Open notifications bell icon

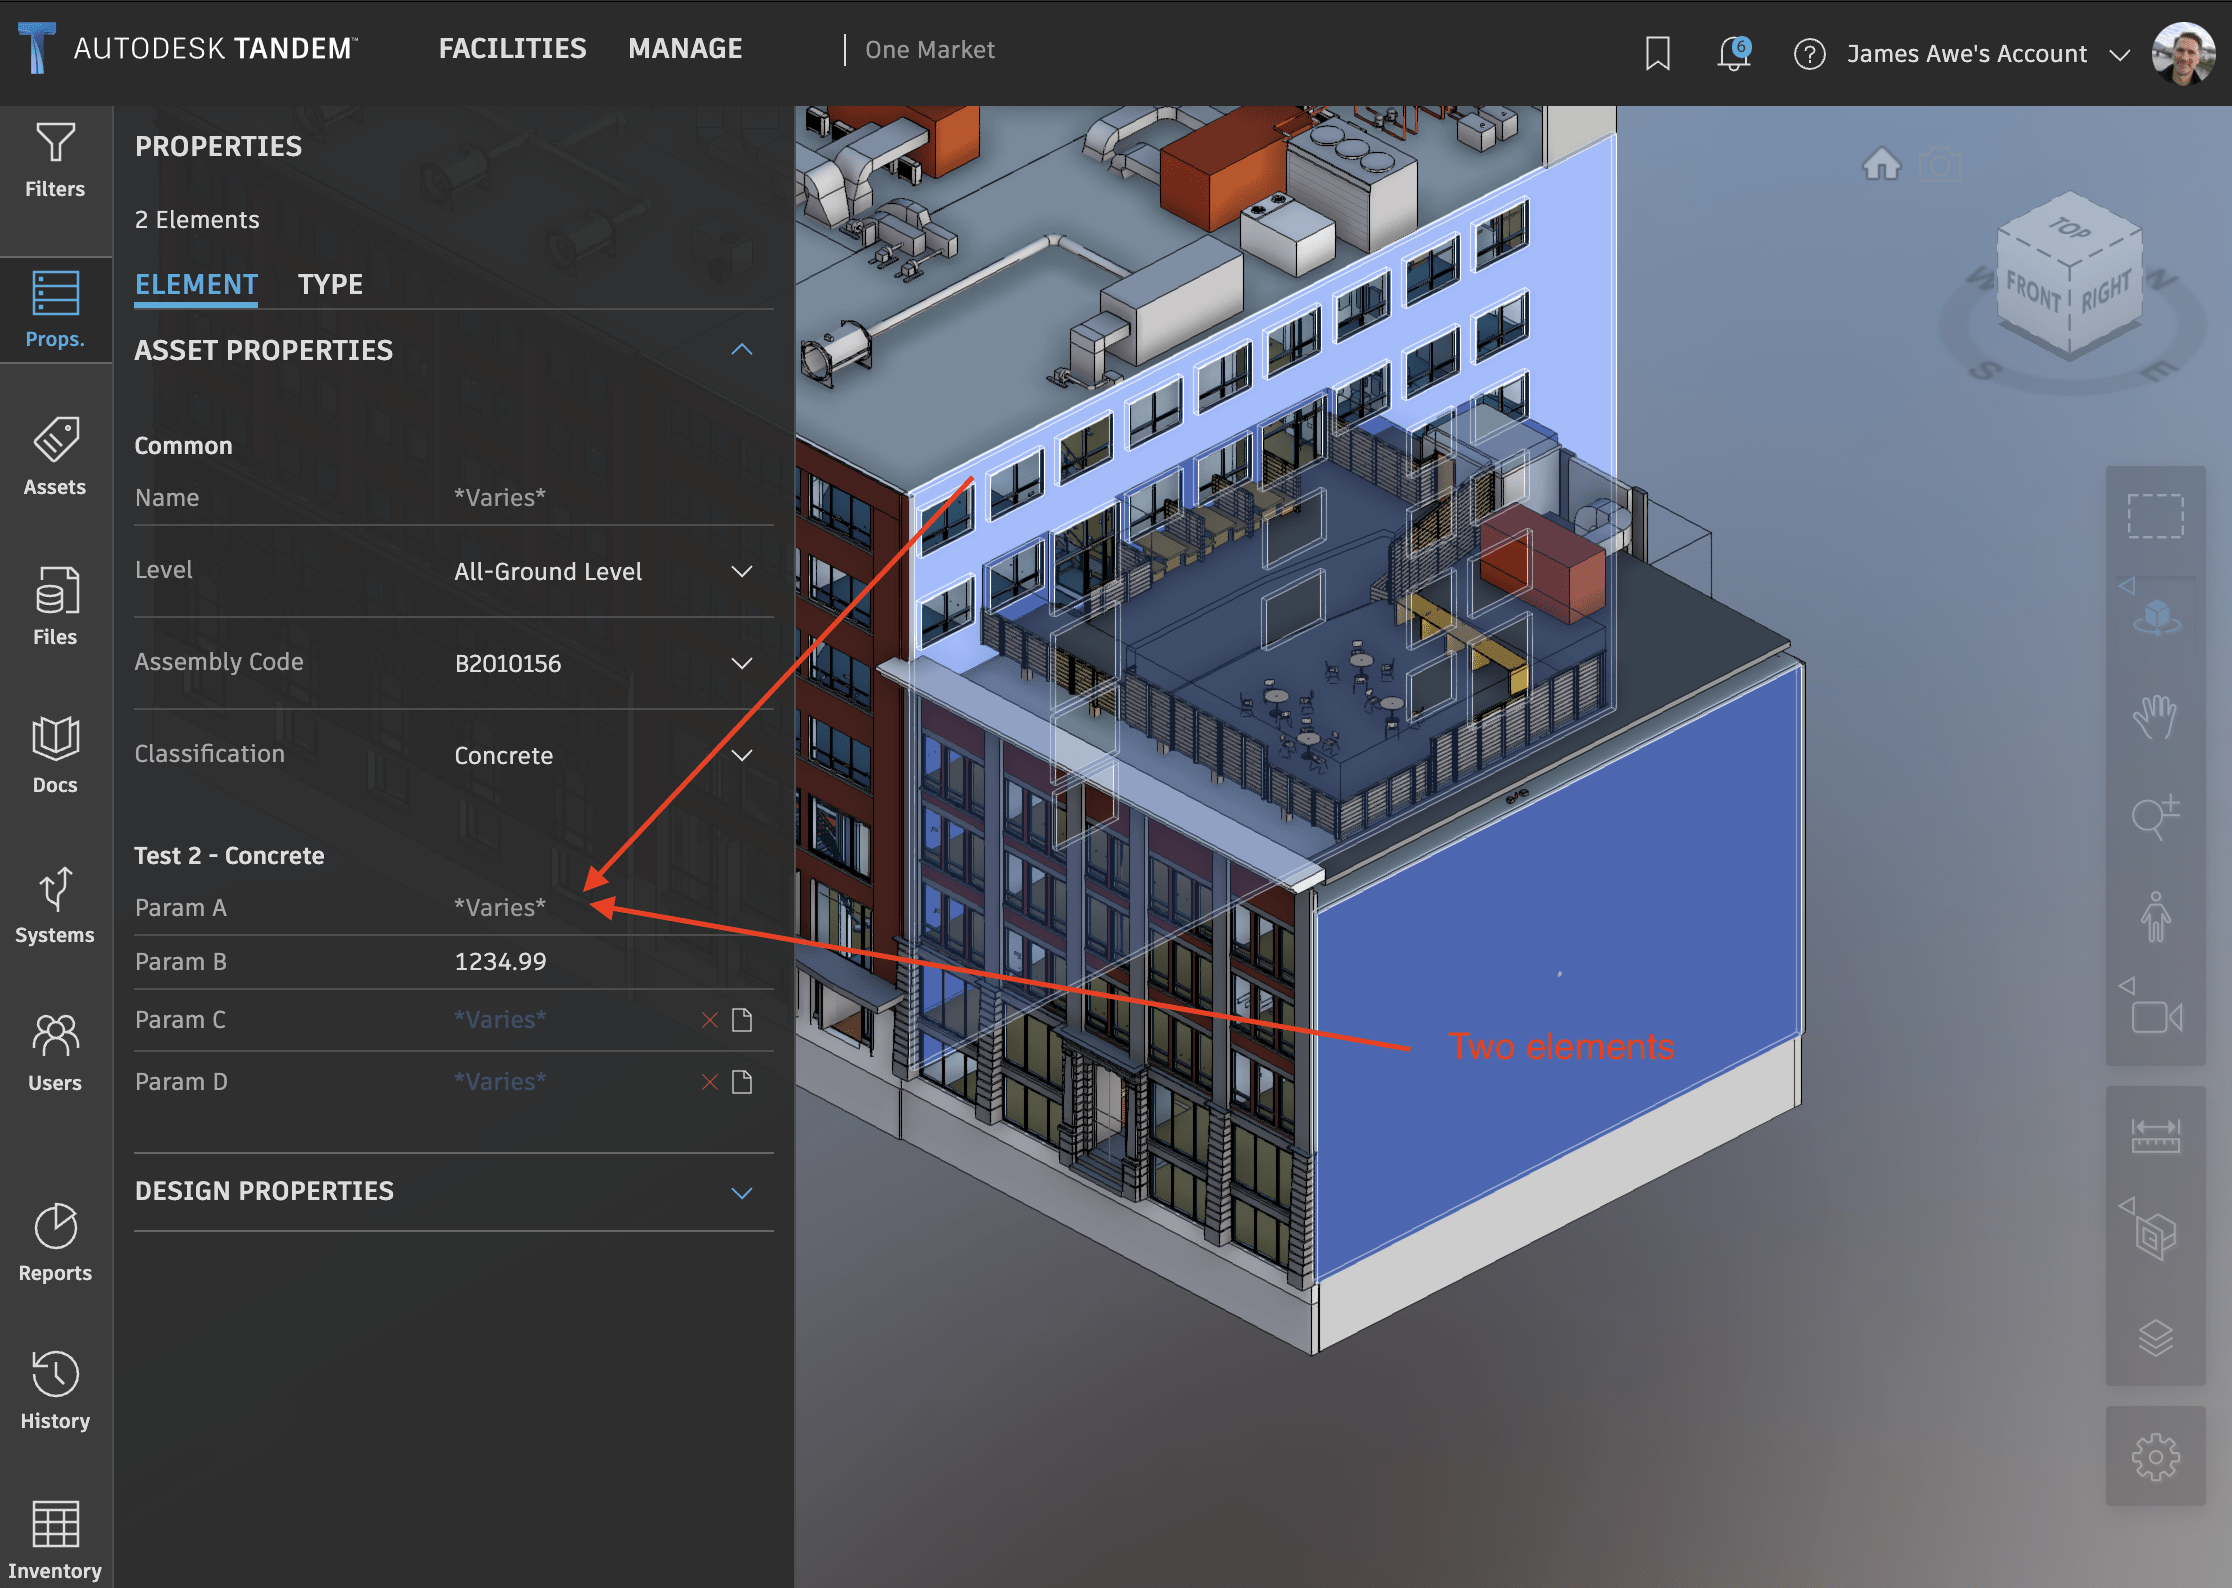[x=1734, y=53]
